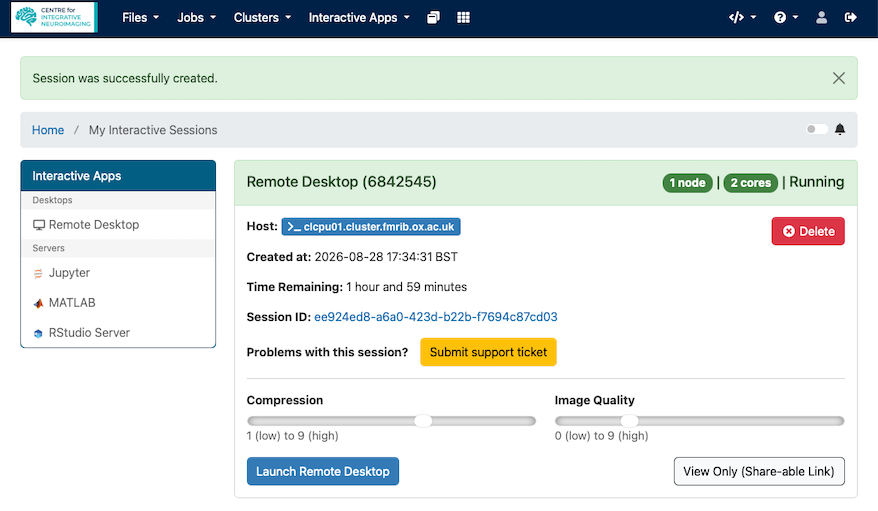The width and height of the screenshot is (878, 511).
Task: Open the Files menu
Action: pos(141,17)
